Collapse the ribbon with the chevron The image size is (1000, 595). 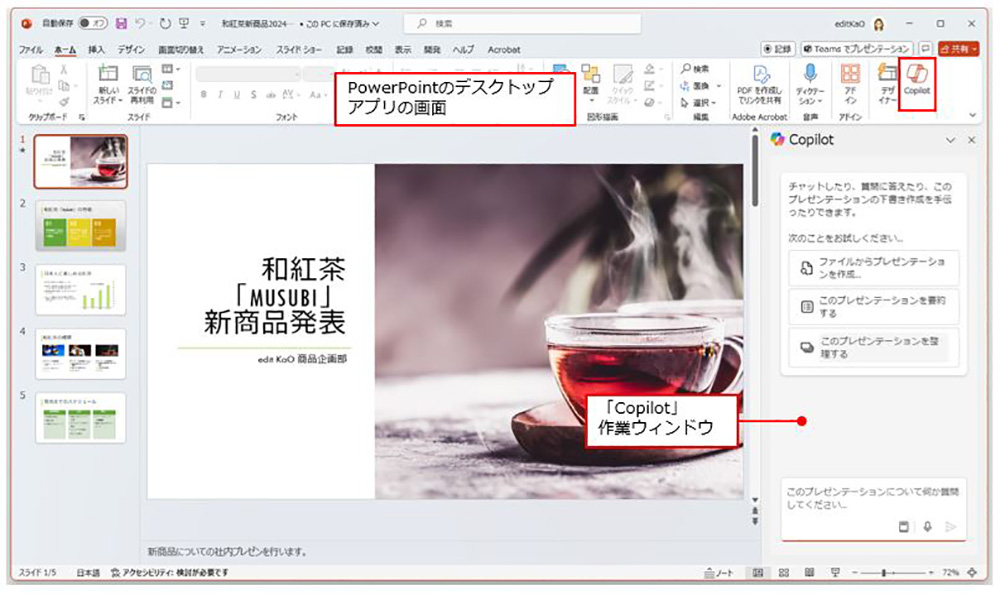point(971,113)
